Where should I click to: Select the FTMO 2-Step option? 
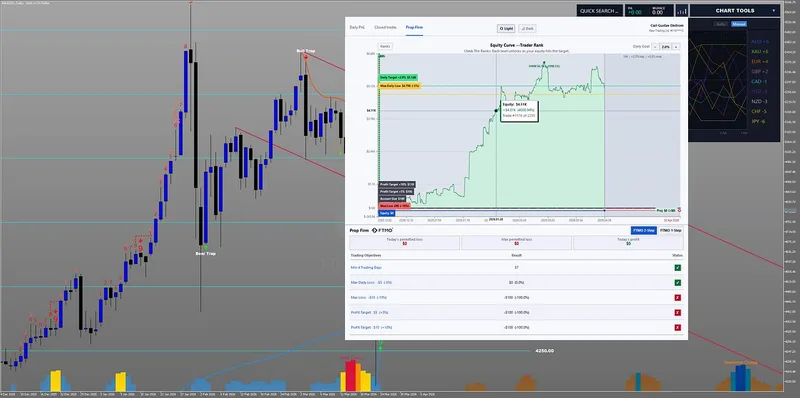[643, 230]
